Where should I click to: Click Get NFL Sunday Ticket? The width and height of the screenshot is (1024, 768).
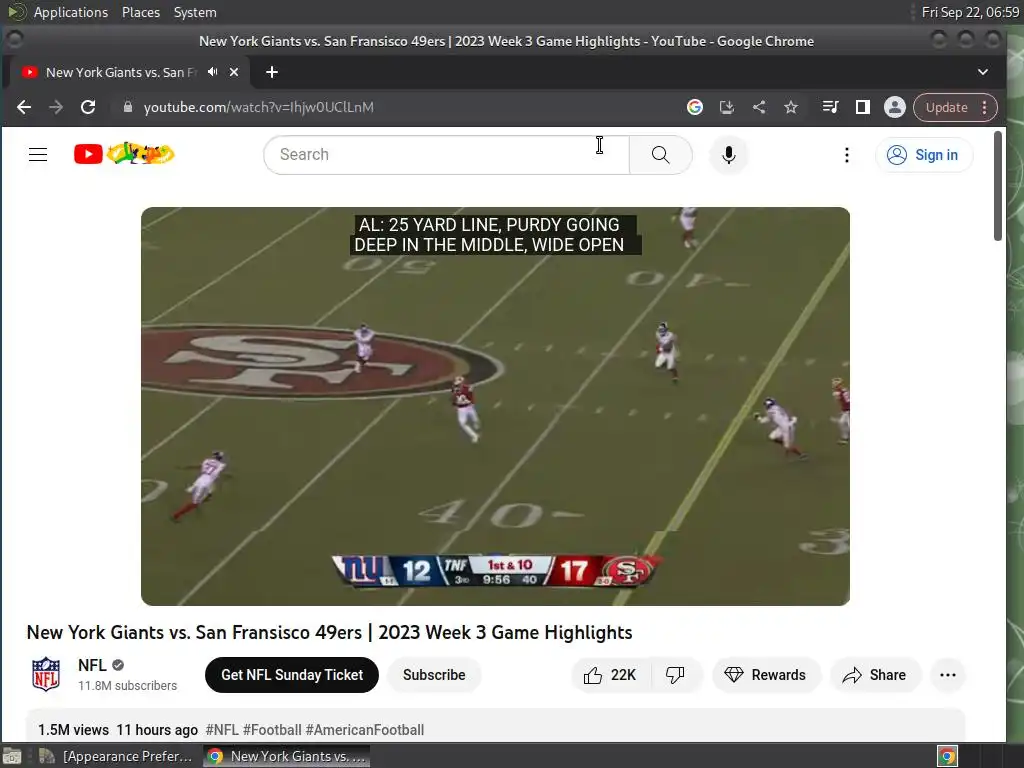click(292, 675)
